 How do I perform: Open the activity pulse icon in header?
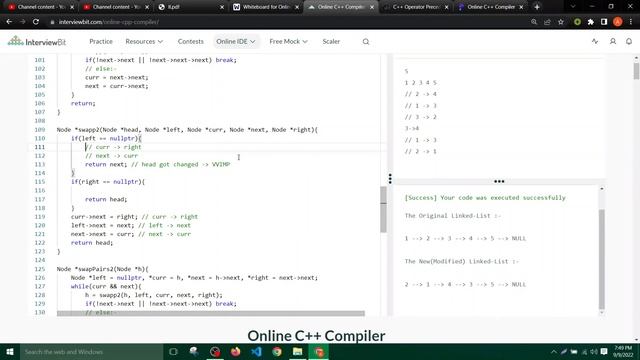click(x=595, y=41)
